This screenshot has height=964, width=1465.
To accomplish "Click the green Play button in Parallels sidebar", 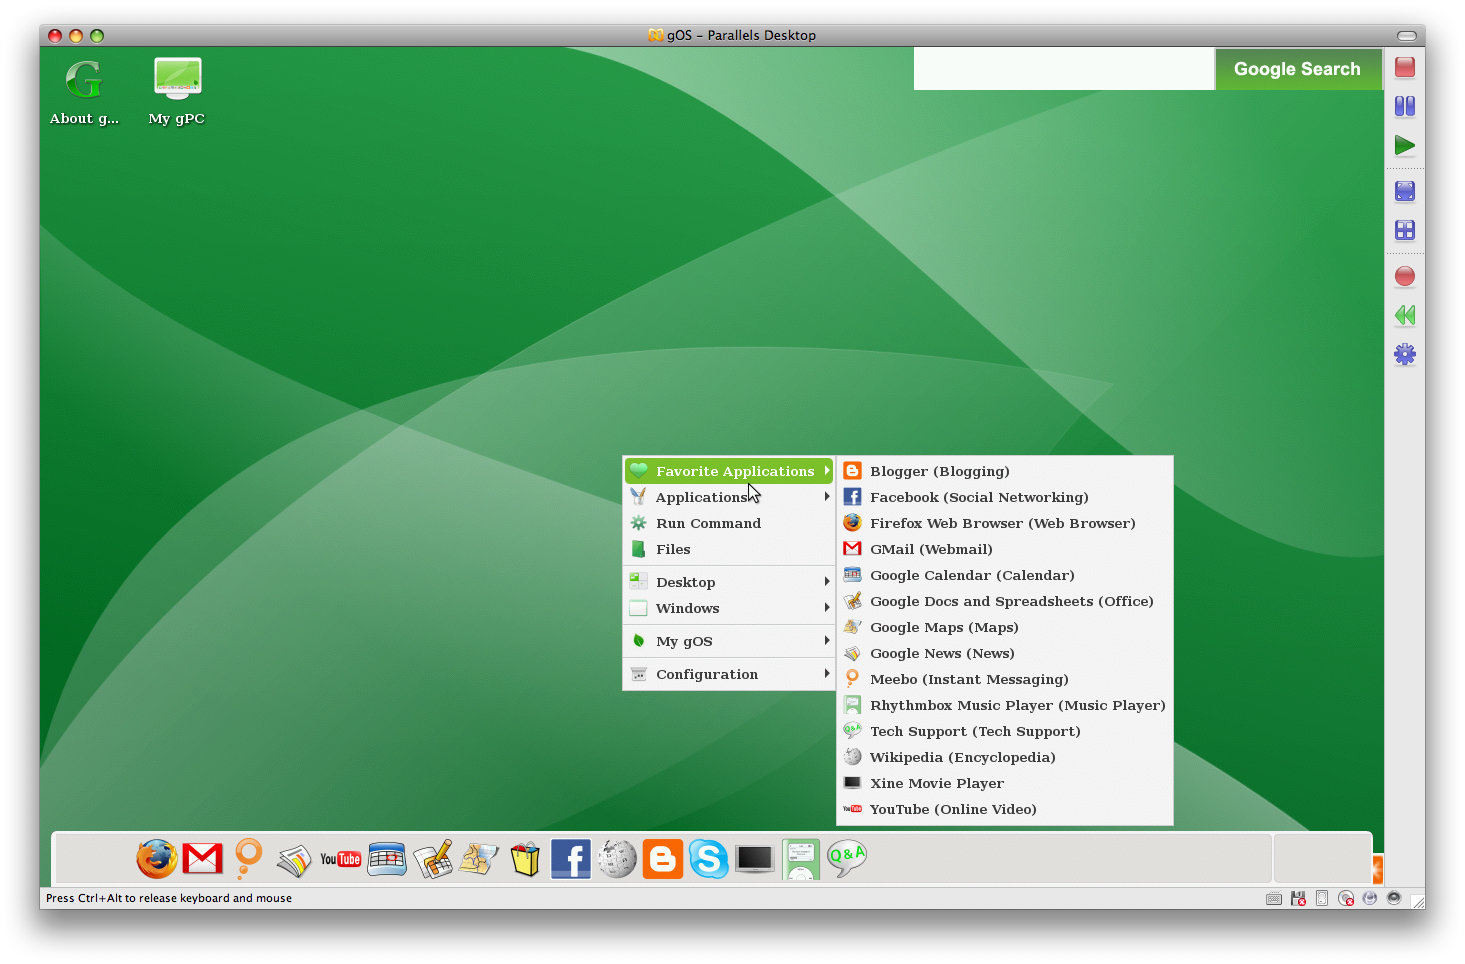I will point(1405,145).
